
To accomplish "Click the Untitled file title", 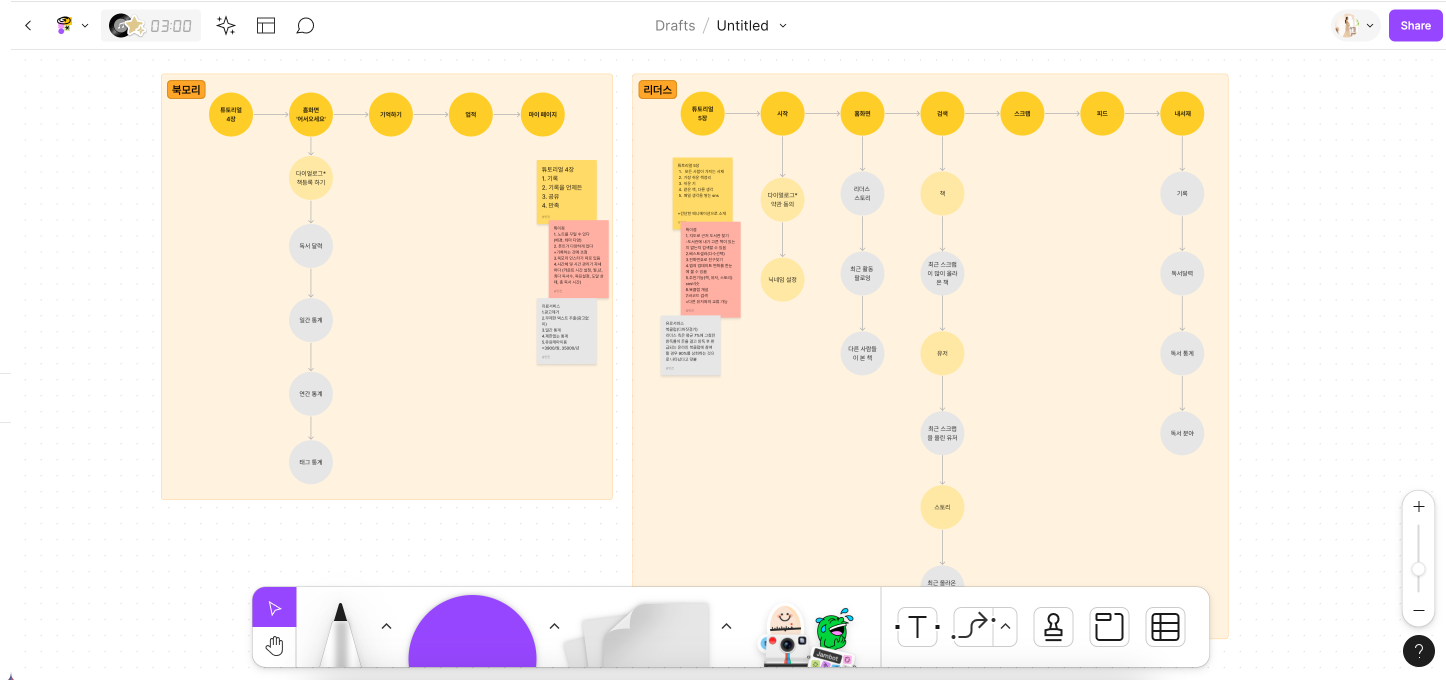I will tap(743, 26).
